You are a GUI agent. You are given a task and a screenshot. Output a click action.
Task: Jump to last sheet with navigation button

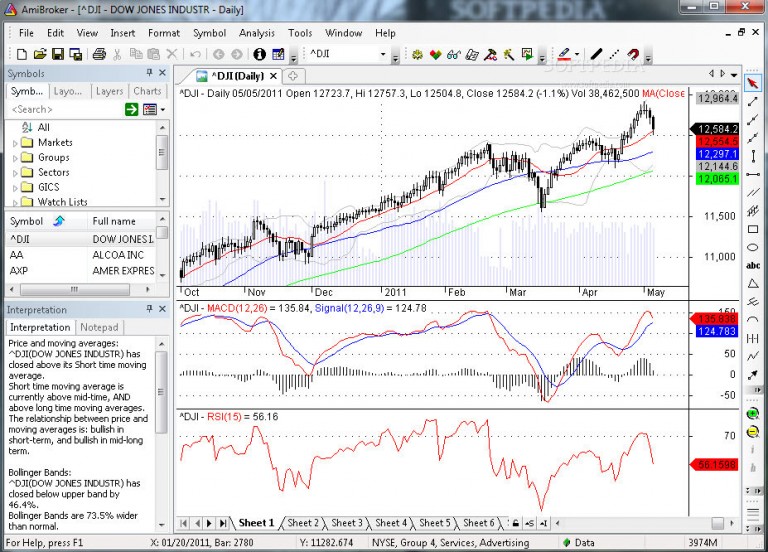(223, 523)
